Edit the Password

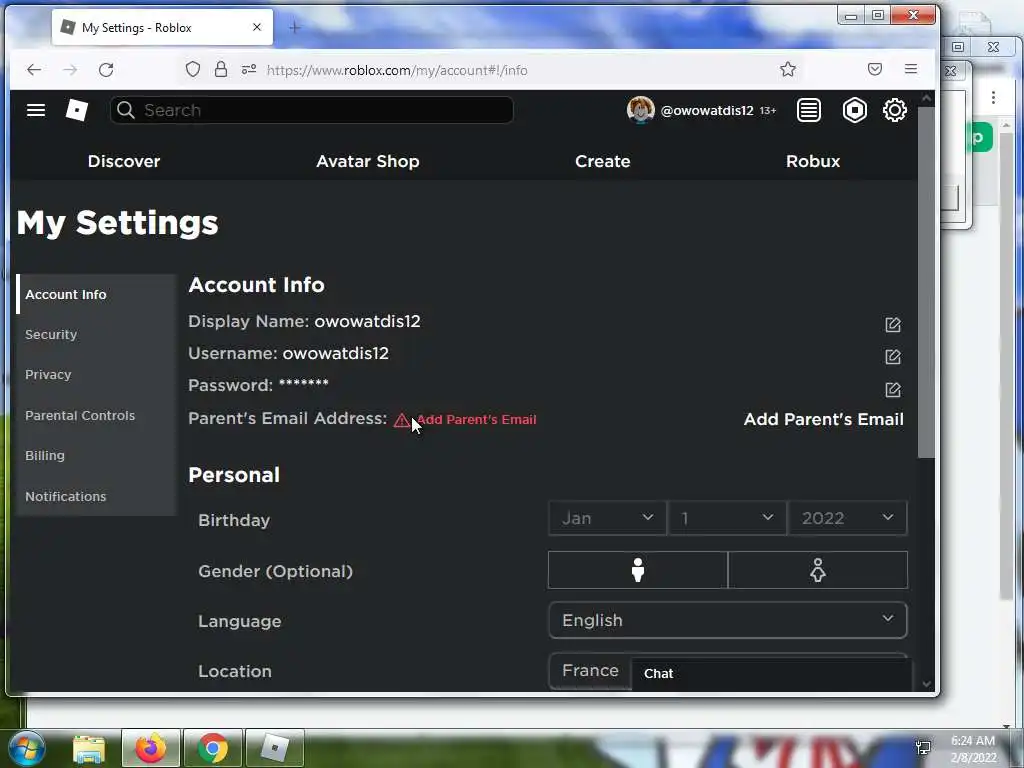pos(893,390)
